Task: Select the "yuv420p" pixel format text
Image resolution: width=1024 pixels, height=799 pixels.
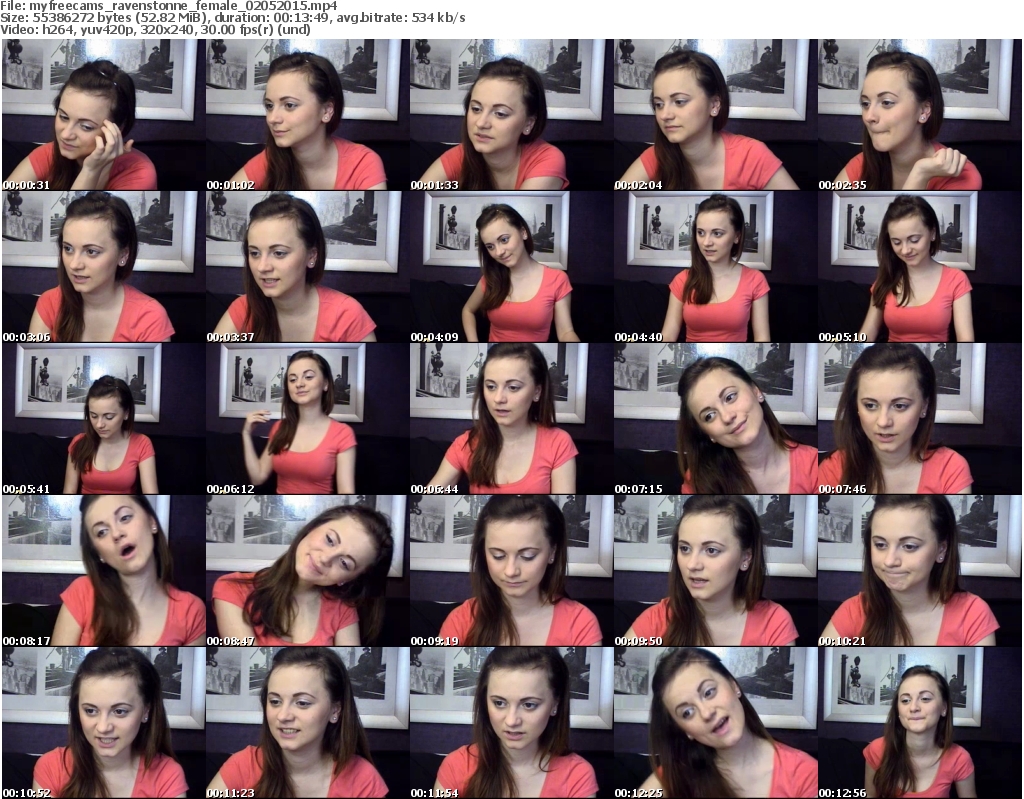Action: (107, 29)
